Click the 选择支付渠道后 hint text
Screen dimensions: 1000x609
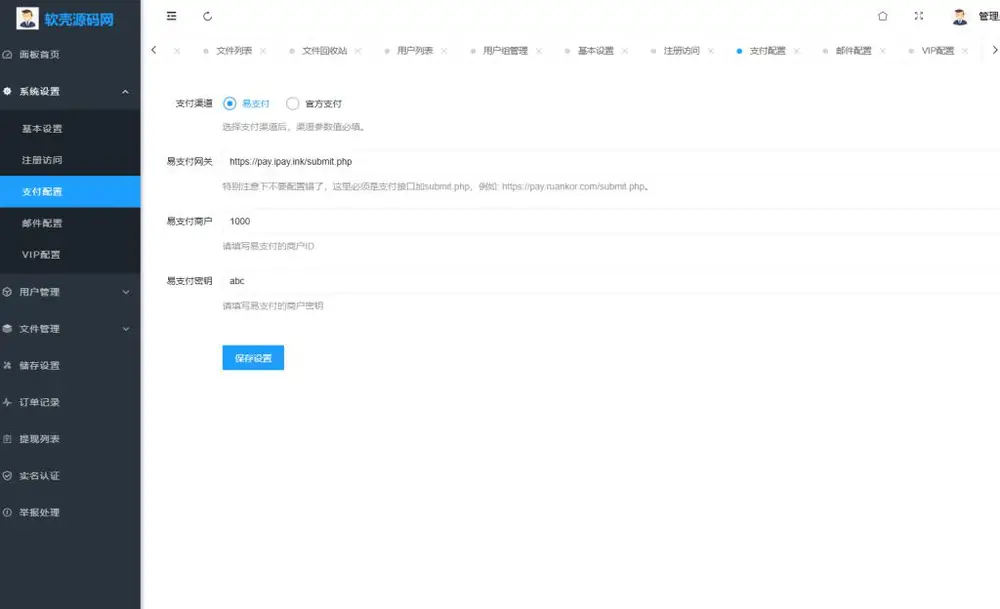tap(294, 127)
